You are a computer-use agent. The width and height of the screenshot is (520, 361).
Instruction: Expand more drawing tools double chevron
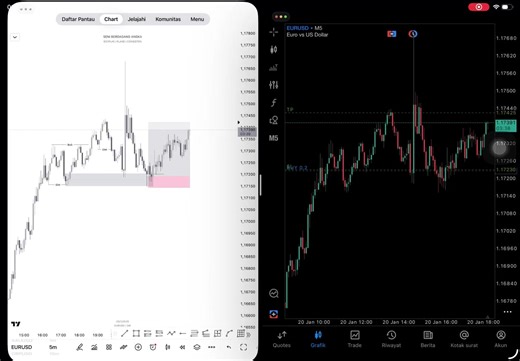[249, 334]
